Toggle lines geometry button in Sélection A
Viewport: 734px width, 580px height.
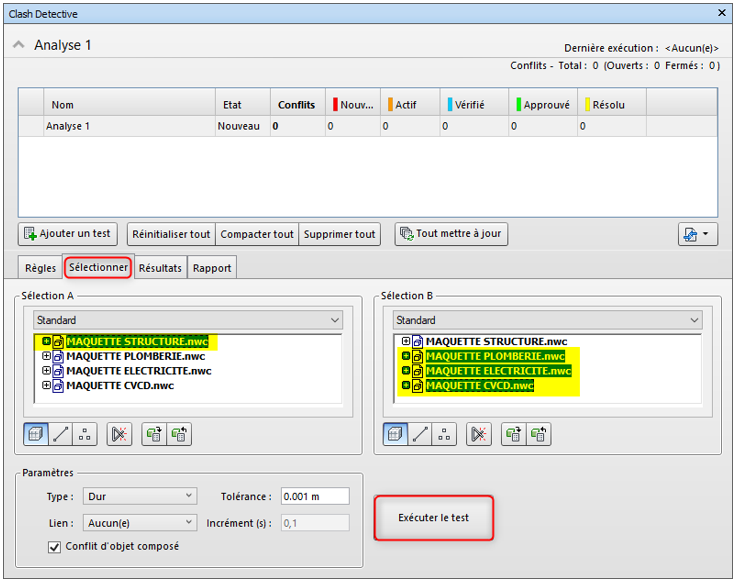tap(62, 434)
